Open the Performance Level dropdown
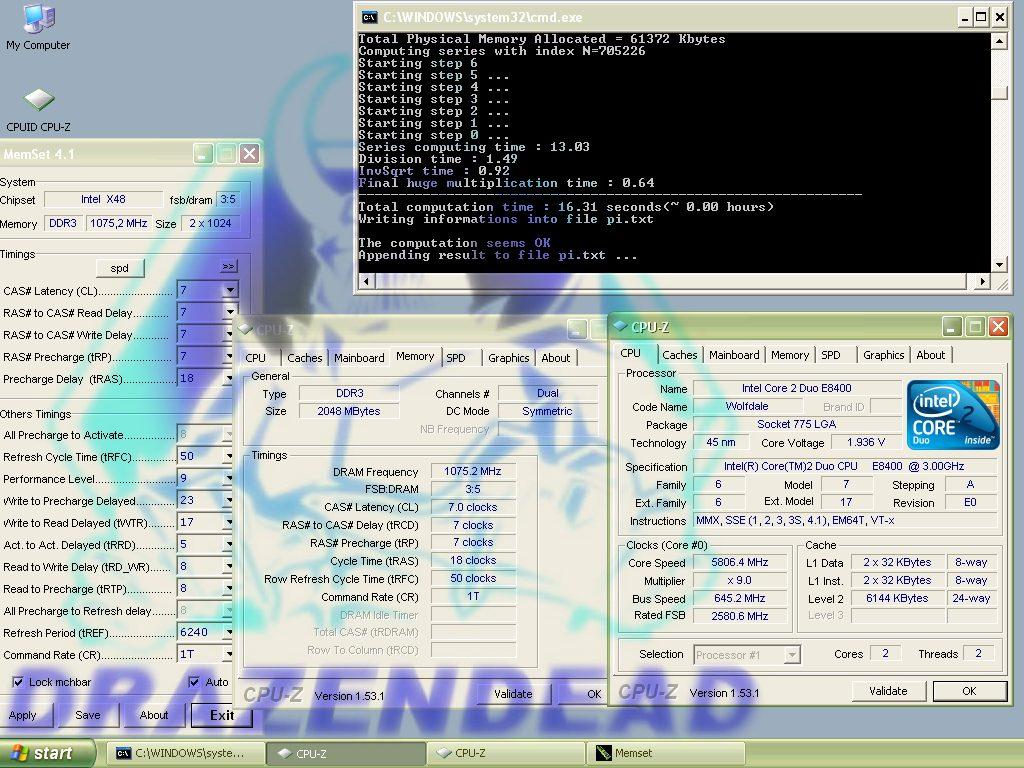Image resolution: width=1024 pixels, height=768 pixels. tap(228, 478)
